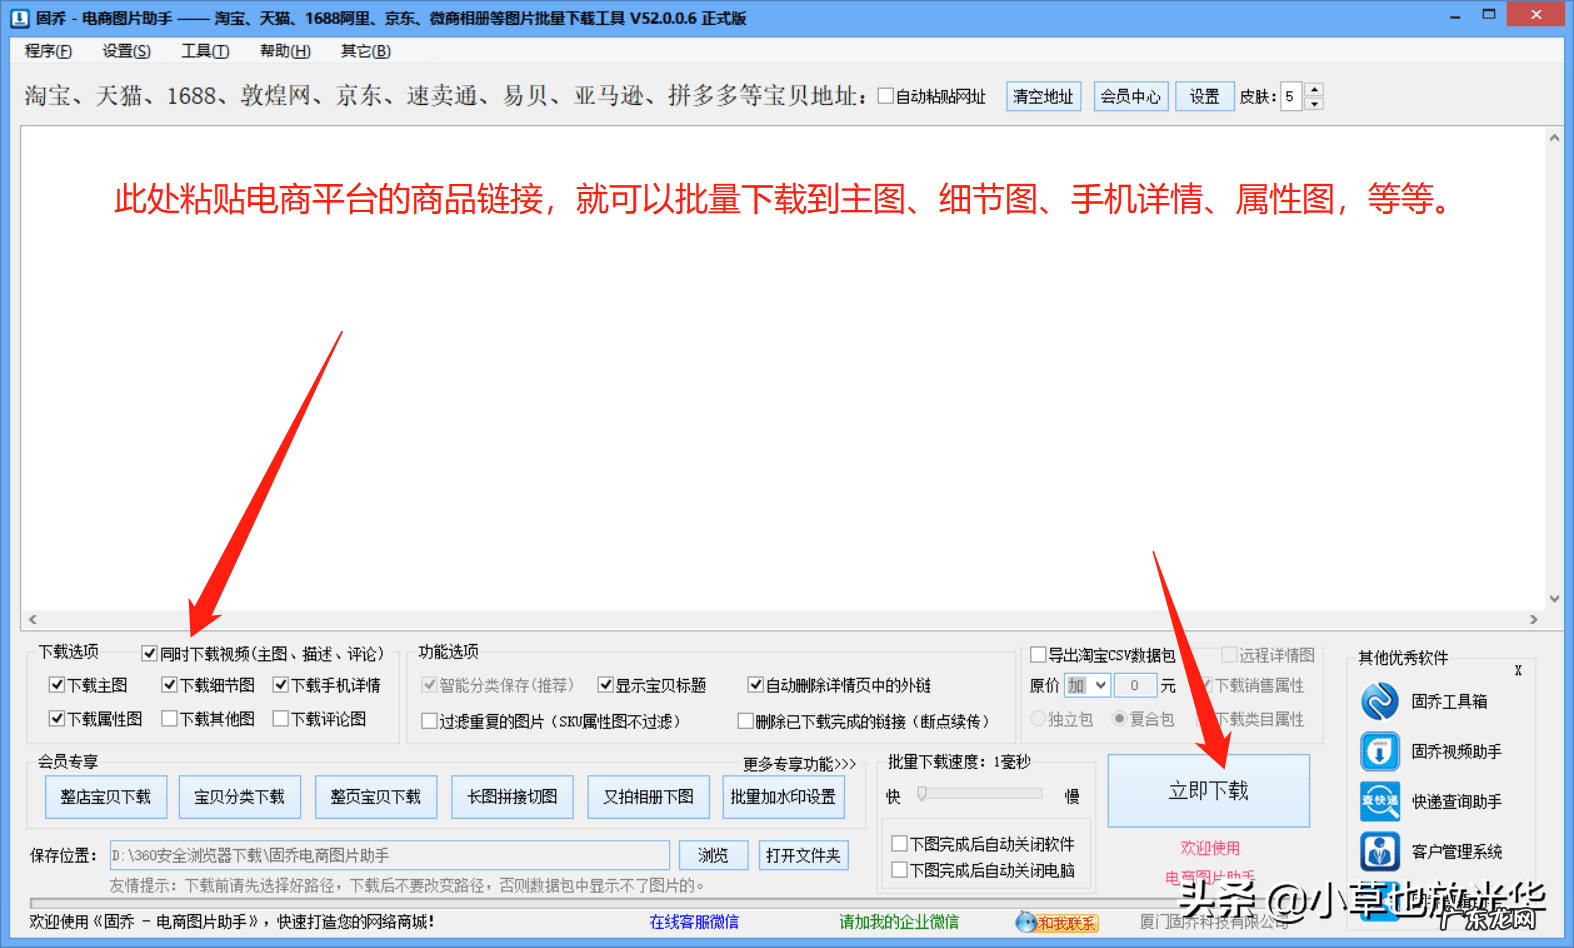Enable 删除已下载完成的链接 checkbox

tap(745, 721)
